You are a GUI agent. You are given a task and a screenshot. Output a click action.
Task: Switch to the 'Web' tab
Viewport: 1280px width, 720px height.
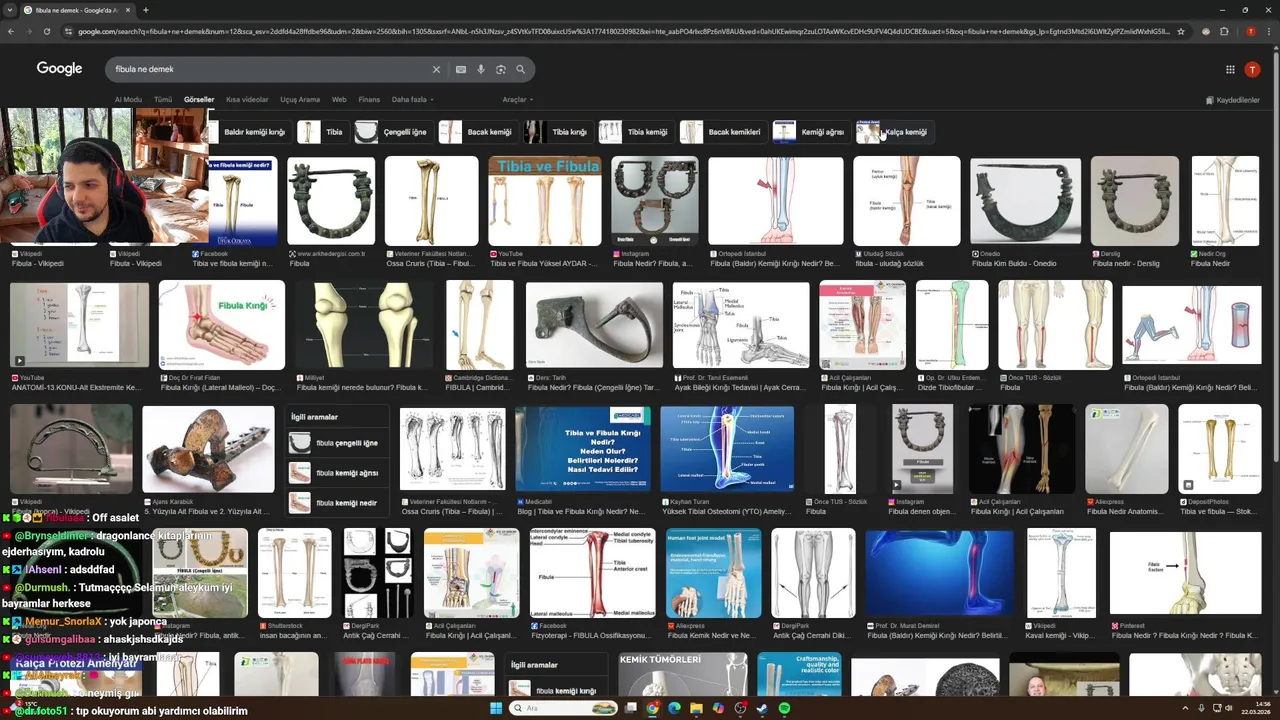(339, 100)
